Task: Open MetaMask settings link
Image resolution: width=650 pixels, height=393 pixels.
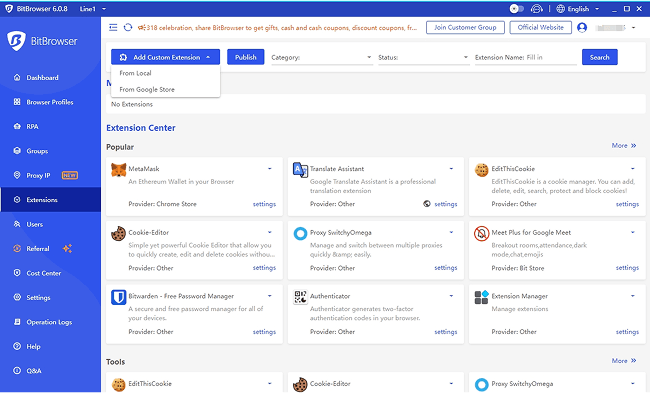Action: pyautogui.click(x=264, y=204)
